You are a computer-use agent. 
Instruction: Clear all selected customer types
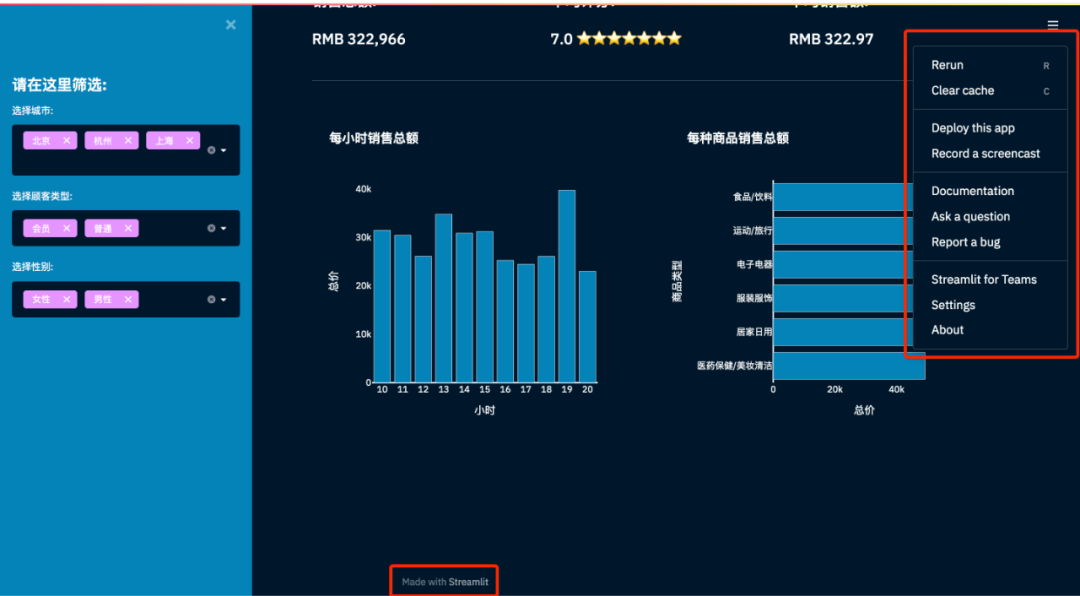tap(211, 228)
